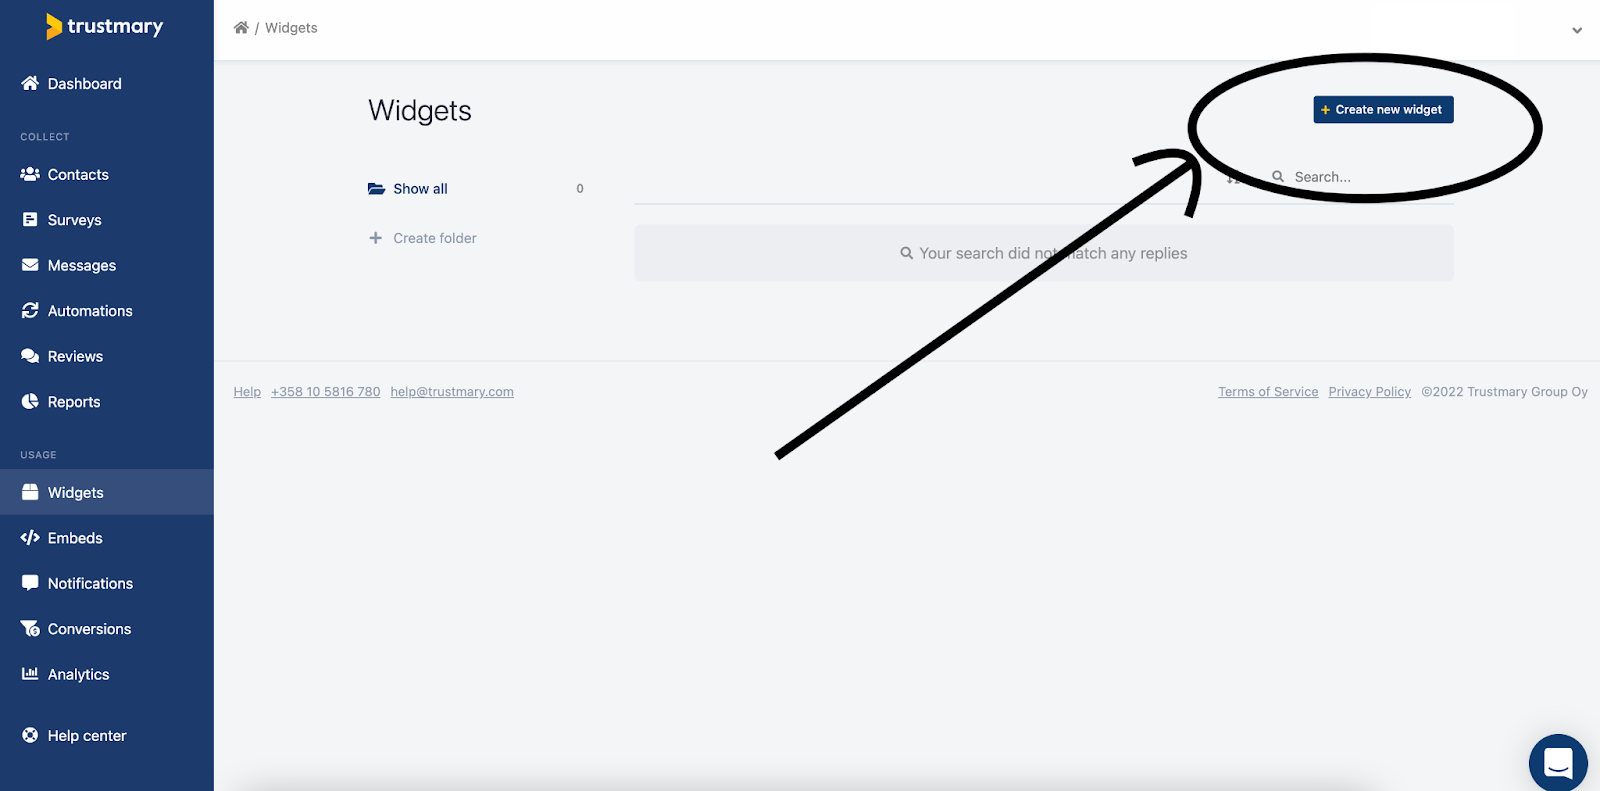Click the Reports pie chart icon
1600x791 pixels.
click(30, 401)
